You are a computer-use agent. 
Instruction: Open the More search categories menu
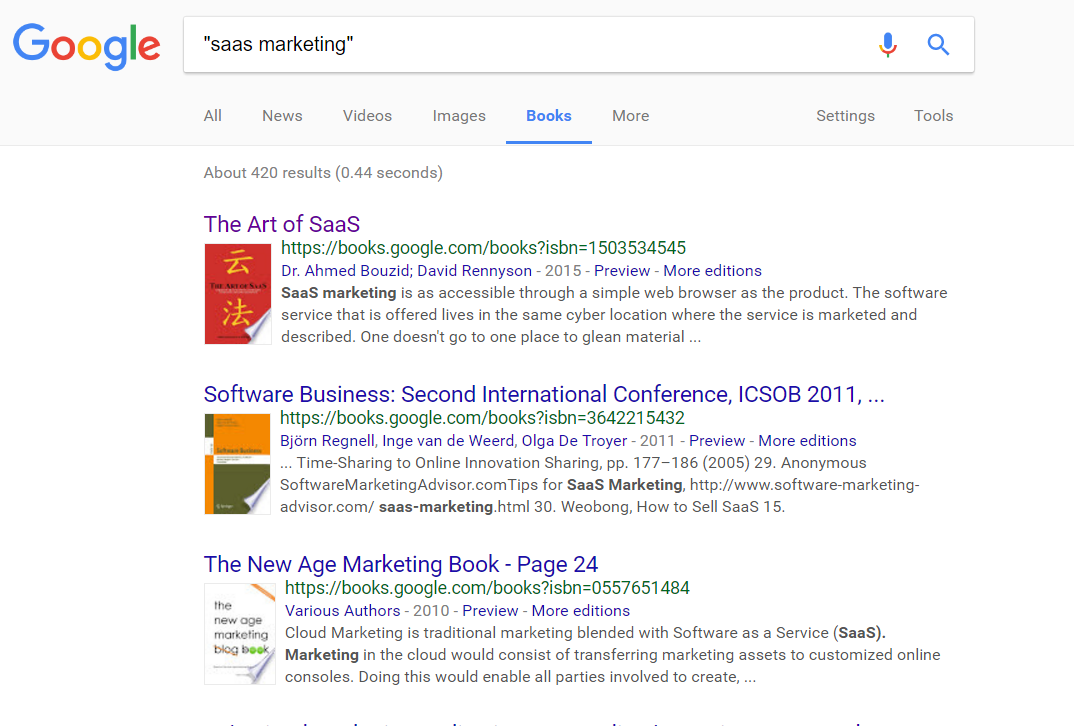click(x=631, y=116)
